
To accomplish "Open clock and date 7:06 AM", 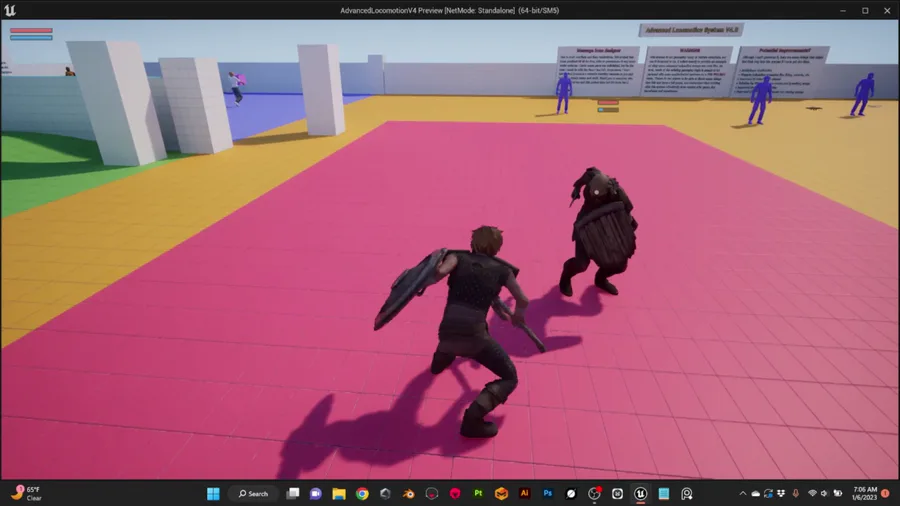I will pos(864,493).
